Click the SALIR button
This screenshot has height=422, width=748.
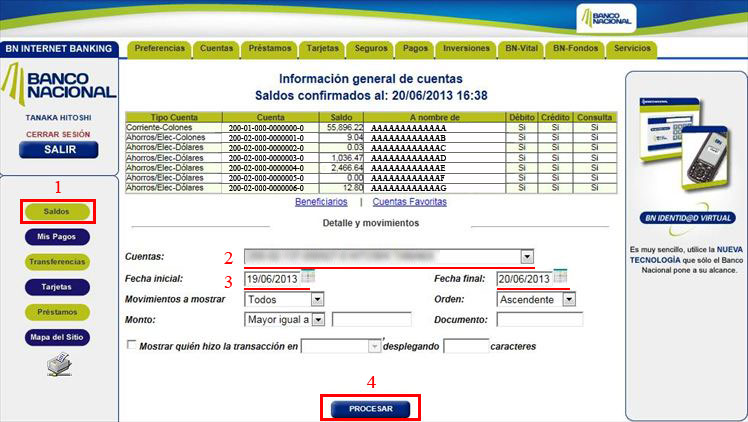[59, 150]
